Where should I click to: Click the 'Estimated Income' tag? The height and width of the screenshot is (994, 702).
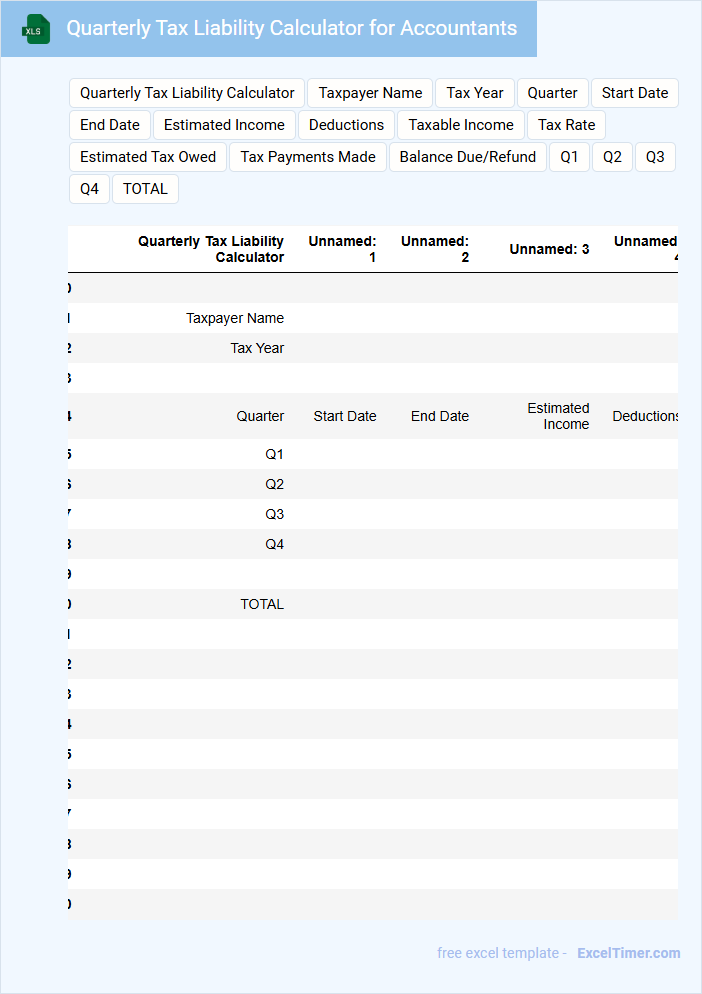click(x=224, y=125)
